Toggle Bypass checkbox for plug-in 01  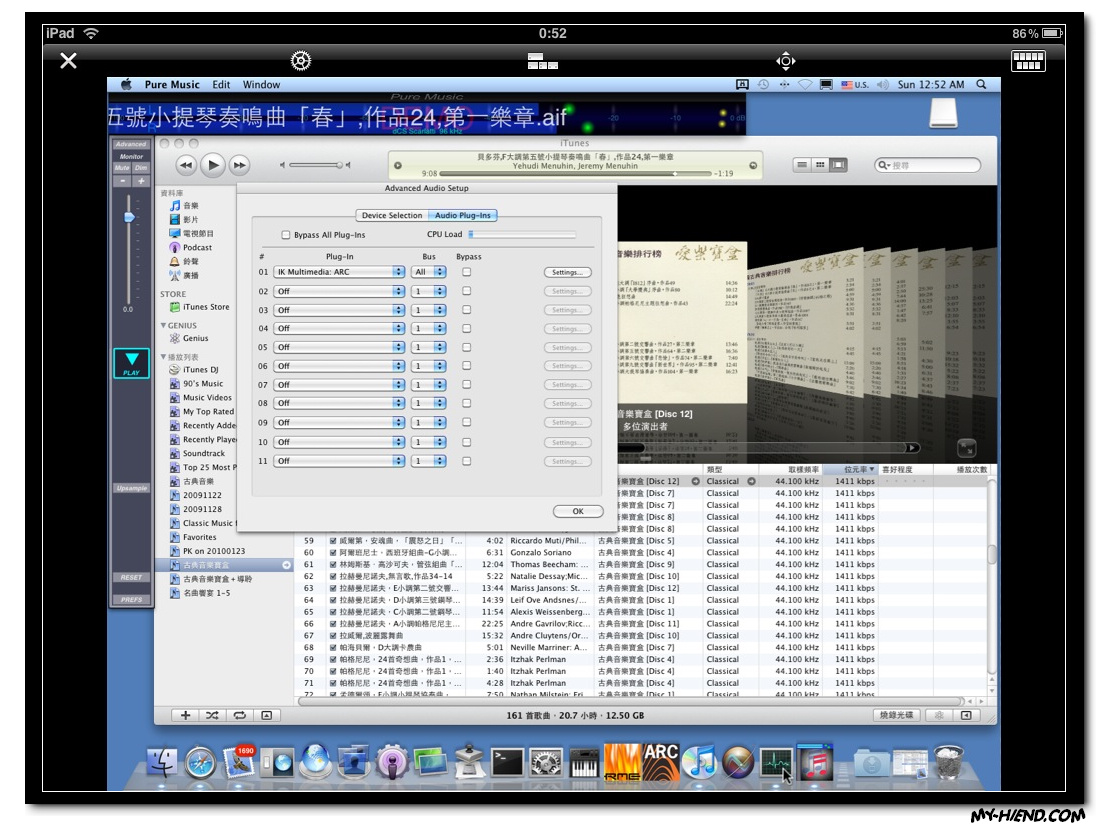tap(466, 272)
